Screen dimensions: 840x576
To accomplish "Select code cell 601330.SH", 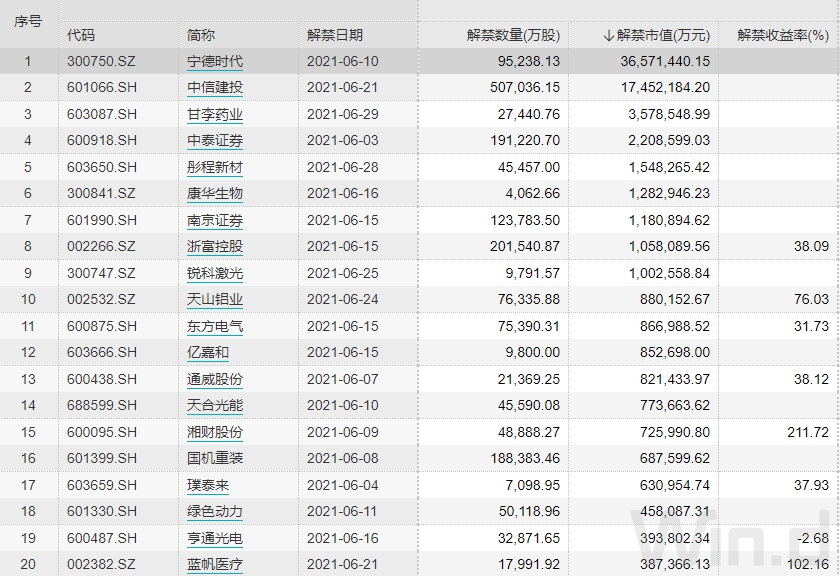I will point(102,512).
